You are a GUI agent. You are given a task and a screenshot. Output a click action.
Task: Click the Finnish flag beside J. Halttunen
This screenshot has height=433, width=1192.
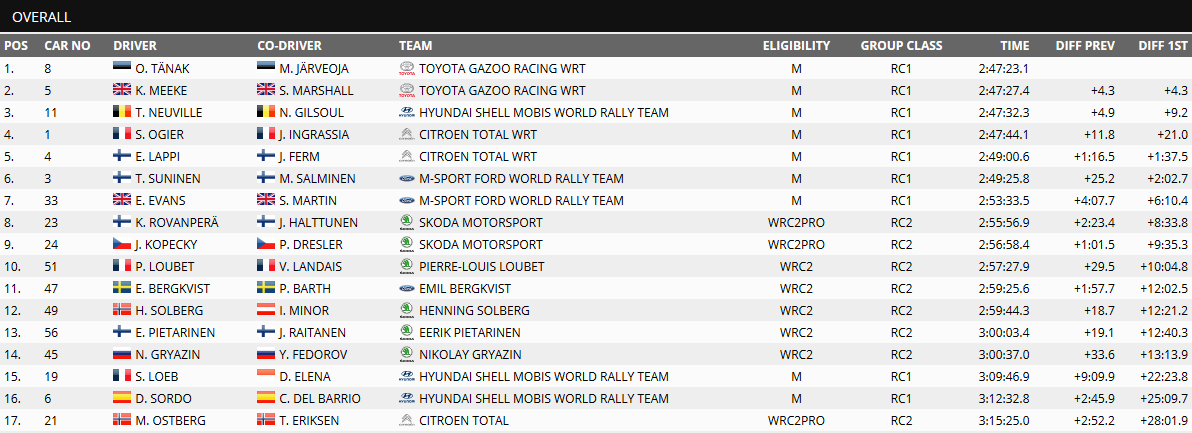pyautogui.click(x=266, y=223)
